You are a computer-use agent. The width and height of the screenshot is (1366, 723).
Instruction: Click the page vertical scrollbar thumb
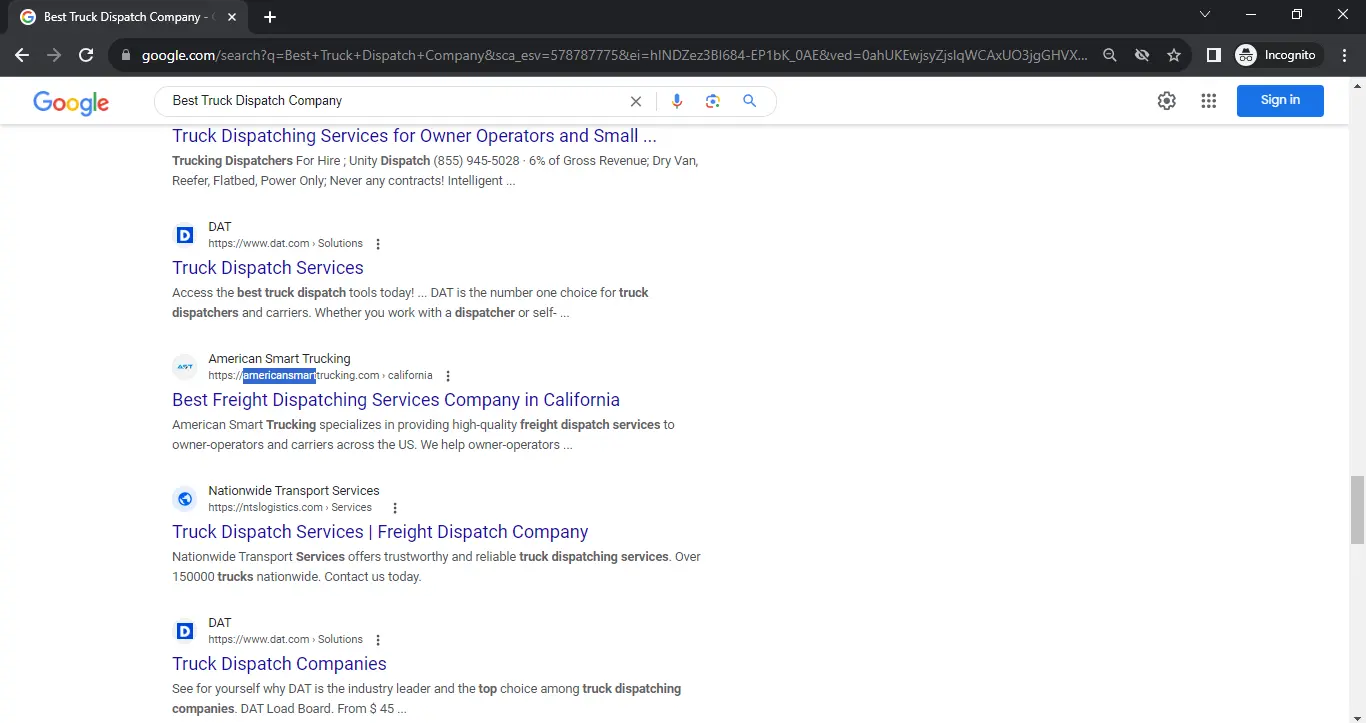1357,510
